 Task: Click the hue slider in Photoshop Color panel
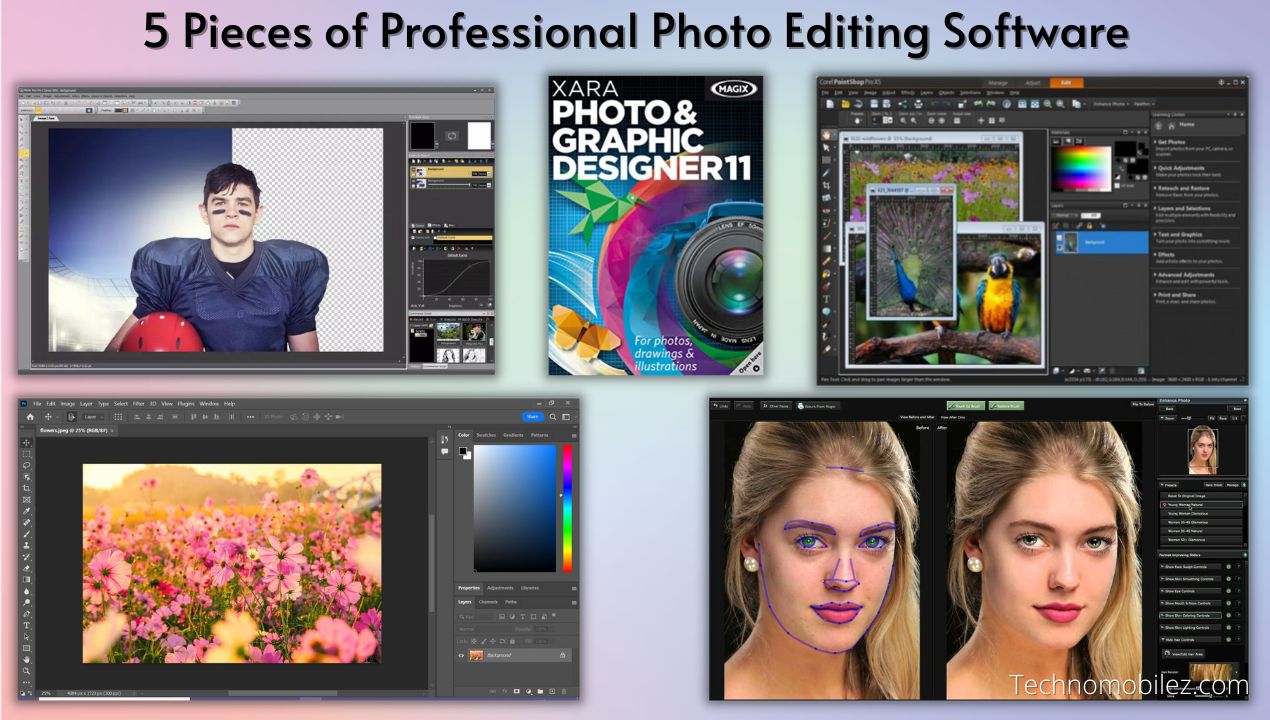[x=567, y=509]
